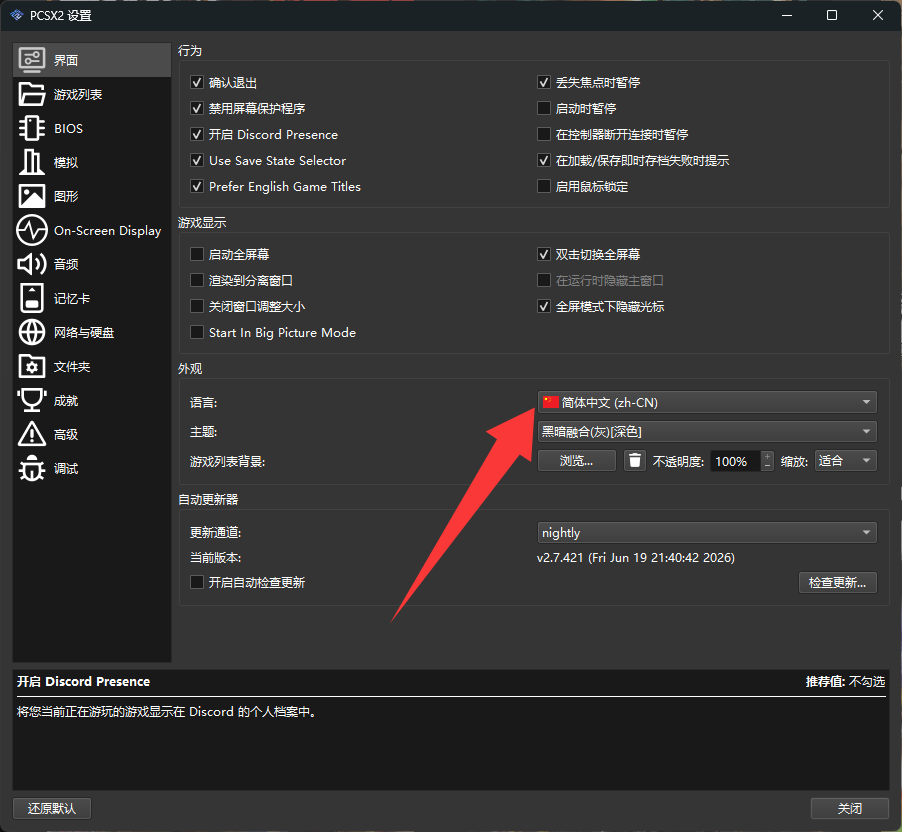This screenshot has width=902, height=832.
Task: Select the 音频 speaker icon
Action: coord(32,264)
